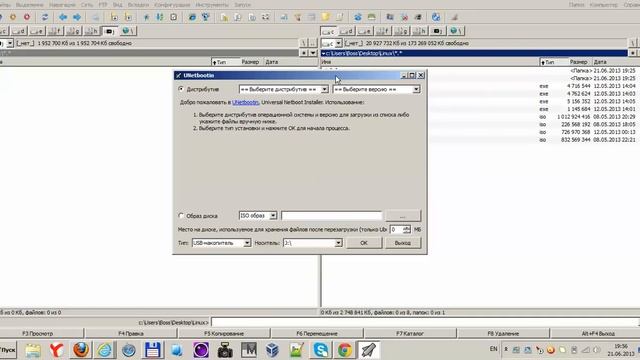Follow the UNetbootin hyperlink

(x=246, y=102)
